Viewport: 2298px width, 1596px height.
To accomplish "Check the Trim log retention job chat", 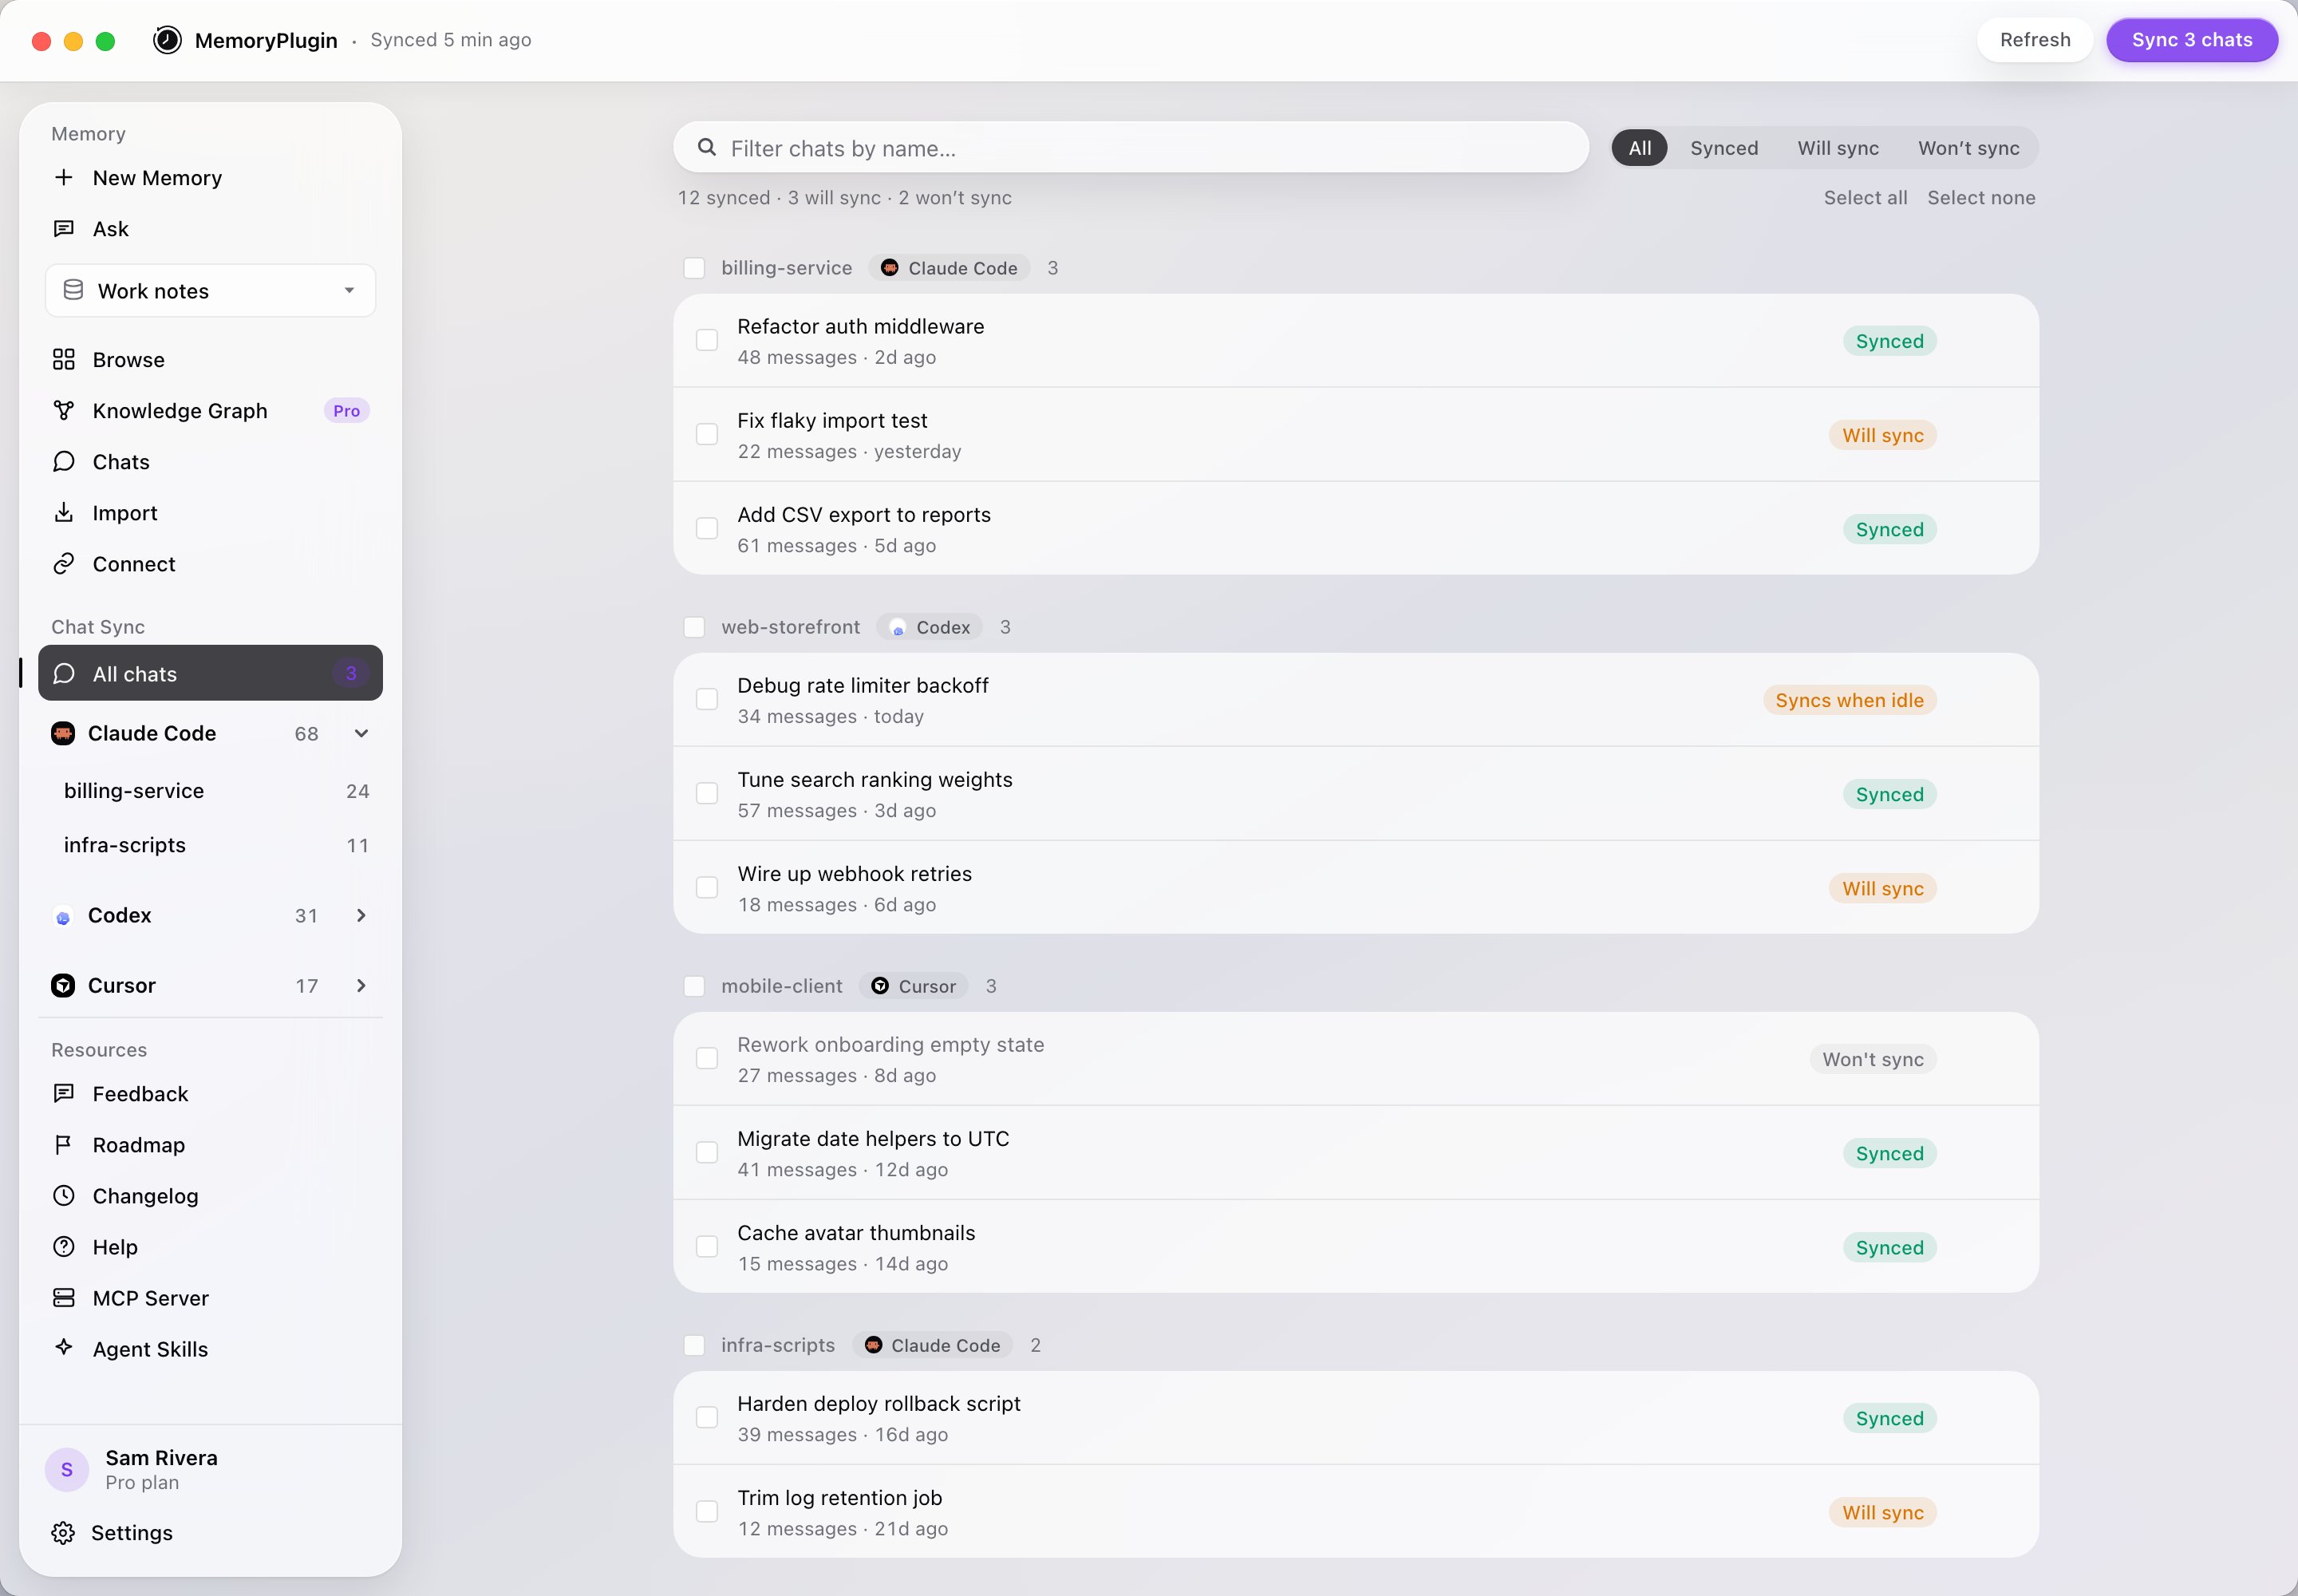I will point(707,1511).
